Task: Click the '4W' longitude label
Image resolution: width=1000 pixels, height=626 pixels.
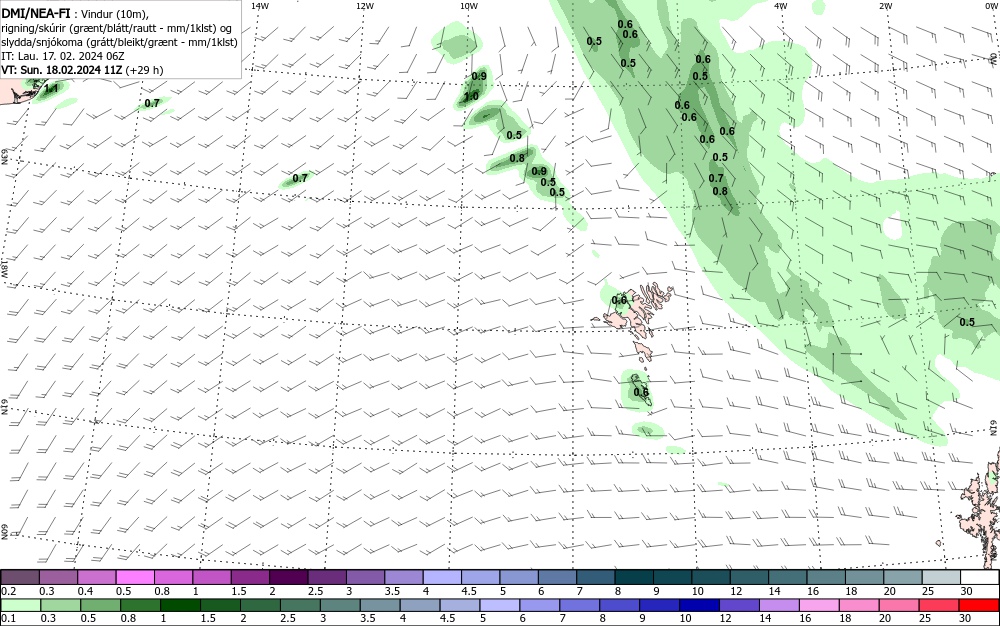Action: 781,6
